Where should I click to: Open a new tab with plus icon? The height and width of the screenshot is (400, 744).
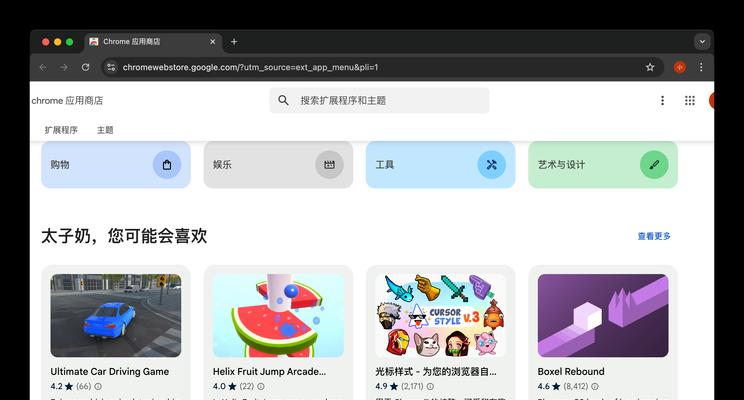point(234,42)
